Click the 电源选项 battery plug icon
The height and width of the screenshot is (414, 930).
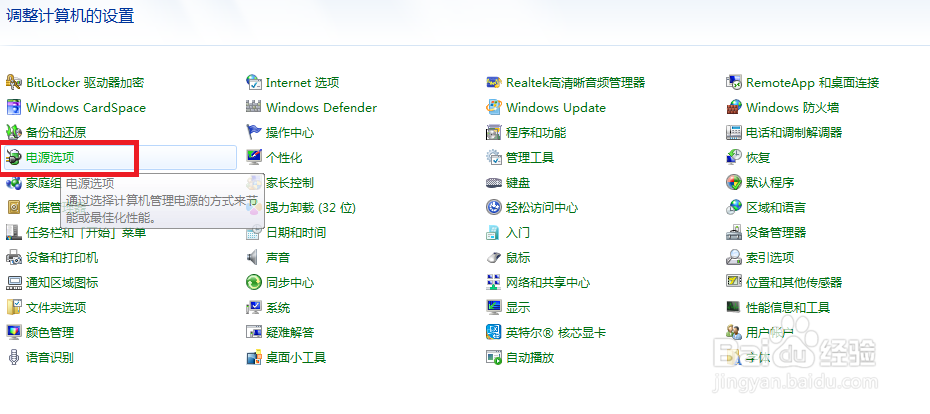(x=14, y=157)
